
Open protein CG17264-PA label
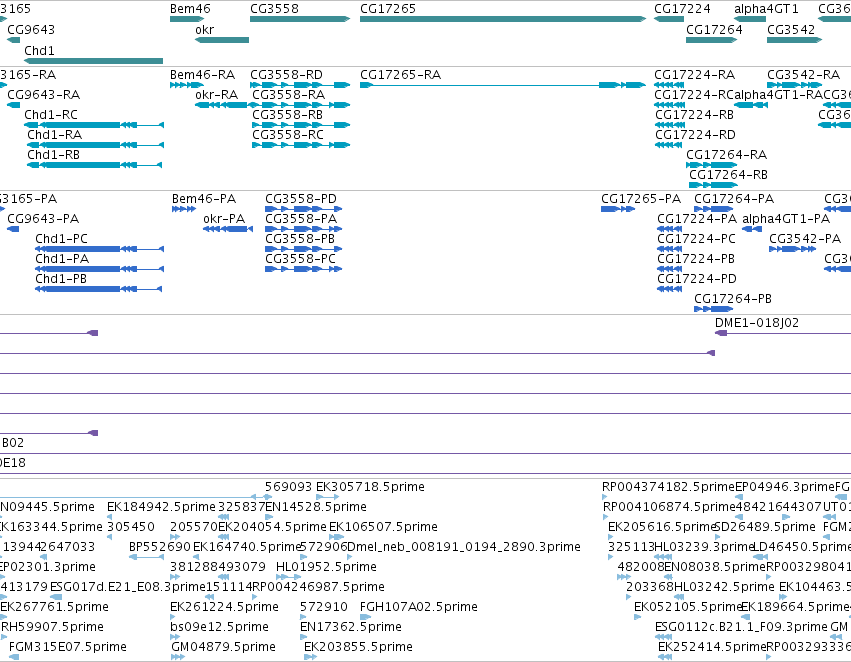coord(734,199)
